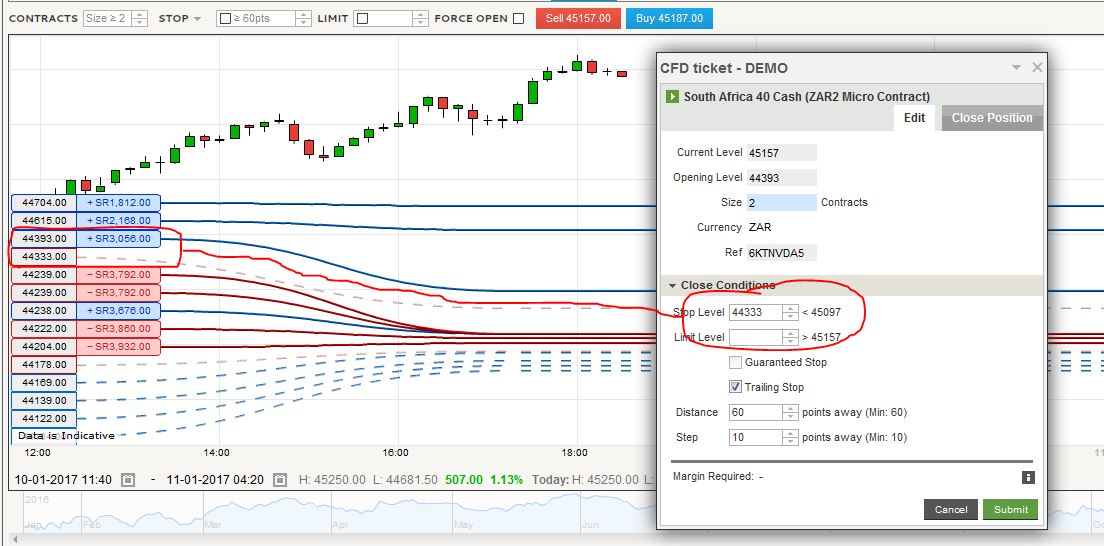The image size is (1104, 546).
Task: Click the start date 10-01-2017 11:40
Action: pos(63,480)
